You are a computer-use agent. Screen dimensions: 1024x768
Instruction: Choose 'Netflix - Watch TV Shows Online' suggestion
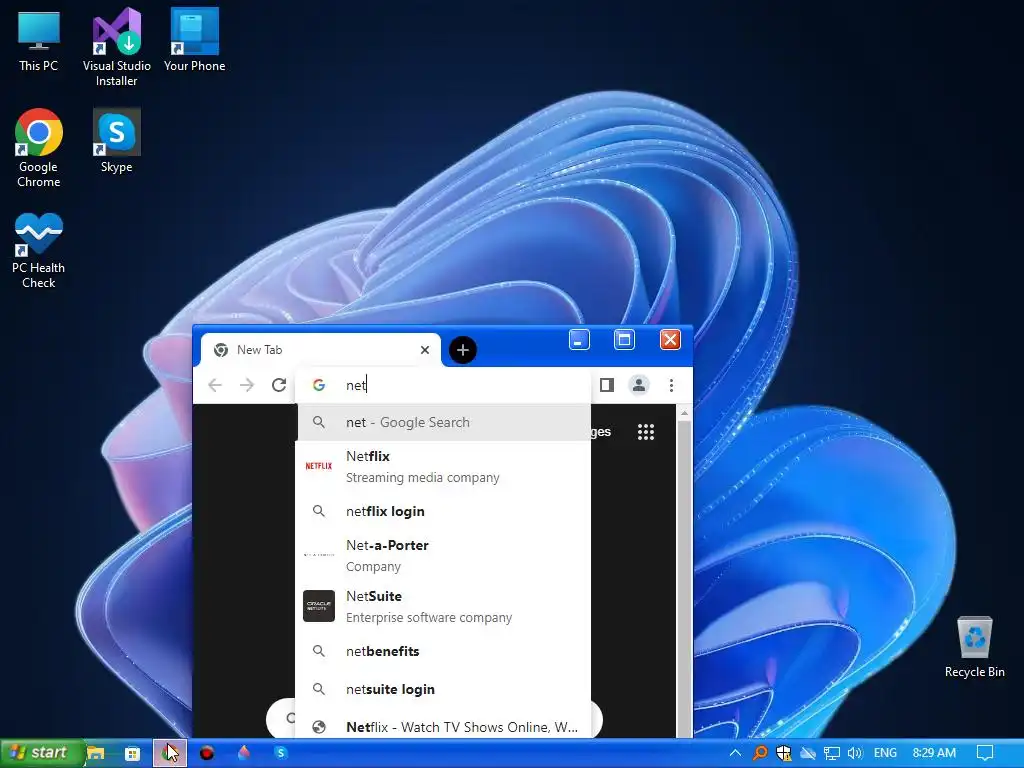(x=444, y=727)
